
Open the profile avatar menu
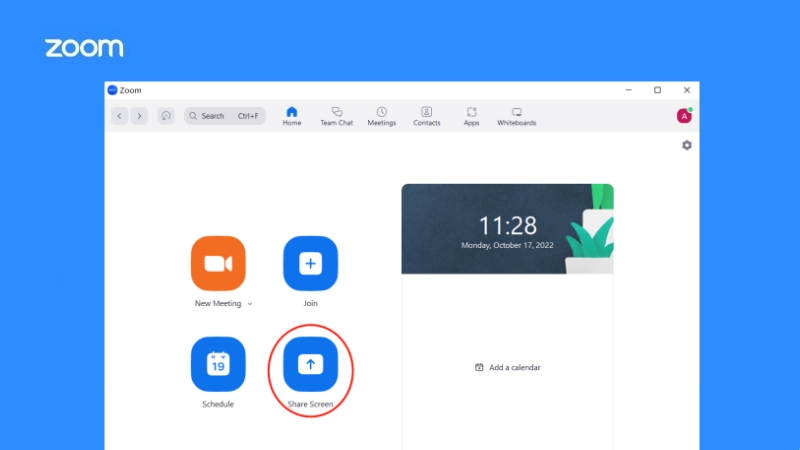[684, 116]
